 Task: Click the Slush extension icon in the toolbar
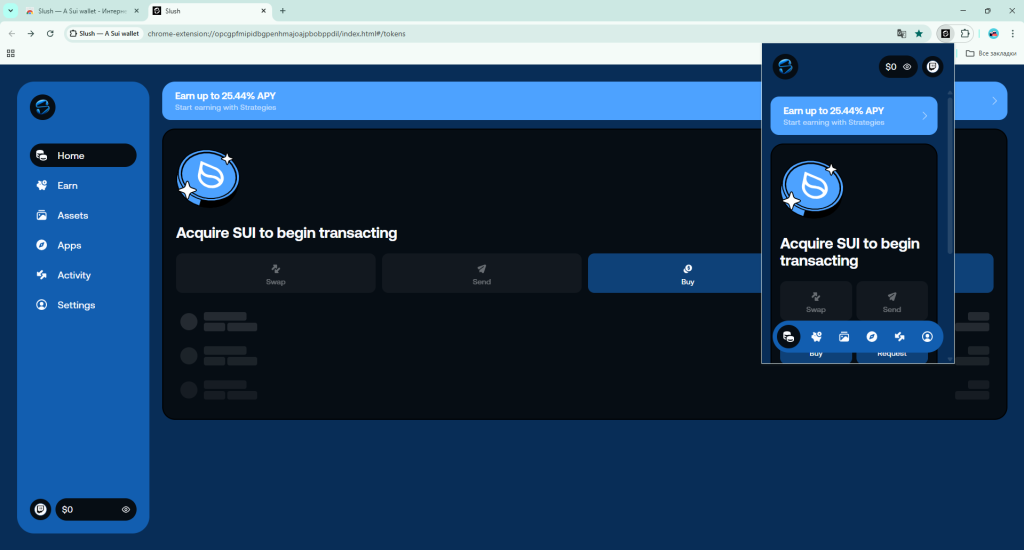(945, 33)
